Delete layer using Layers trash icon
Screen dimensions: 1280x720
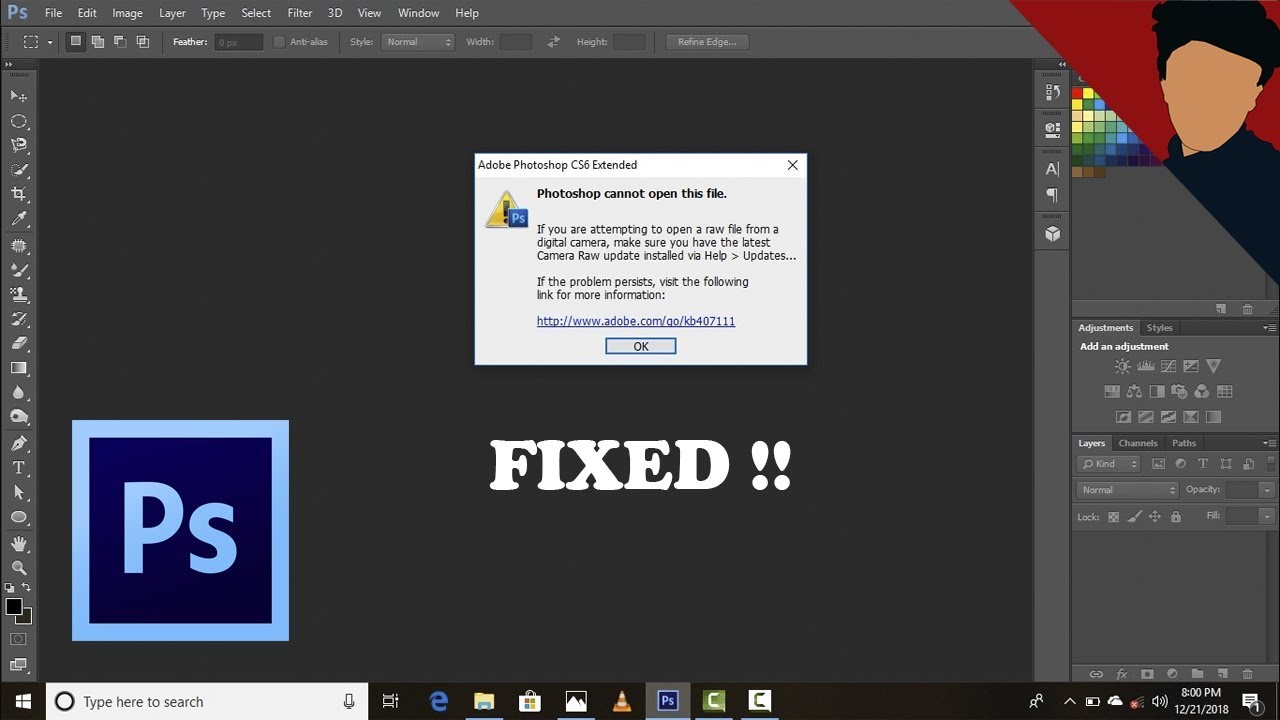(1247, 675)
